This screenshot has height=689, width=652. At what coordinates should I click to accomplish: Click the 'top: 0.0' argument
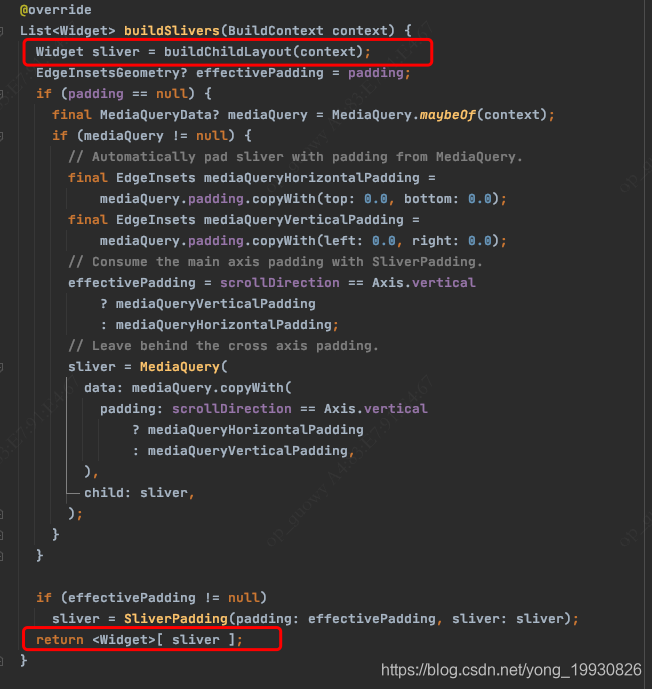click(x=356, y=199)
